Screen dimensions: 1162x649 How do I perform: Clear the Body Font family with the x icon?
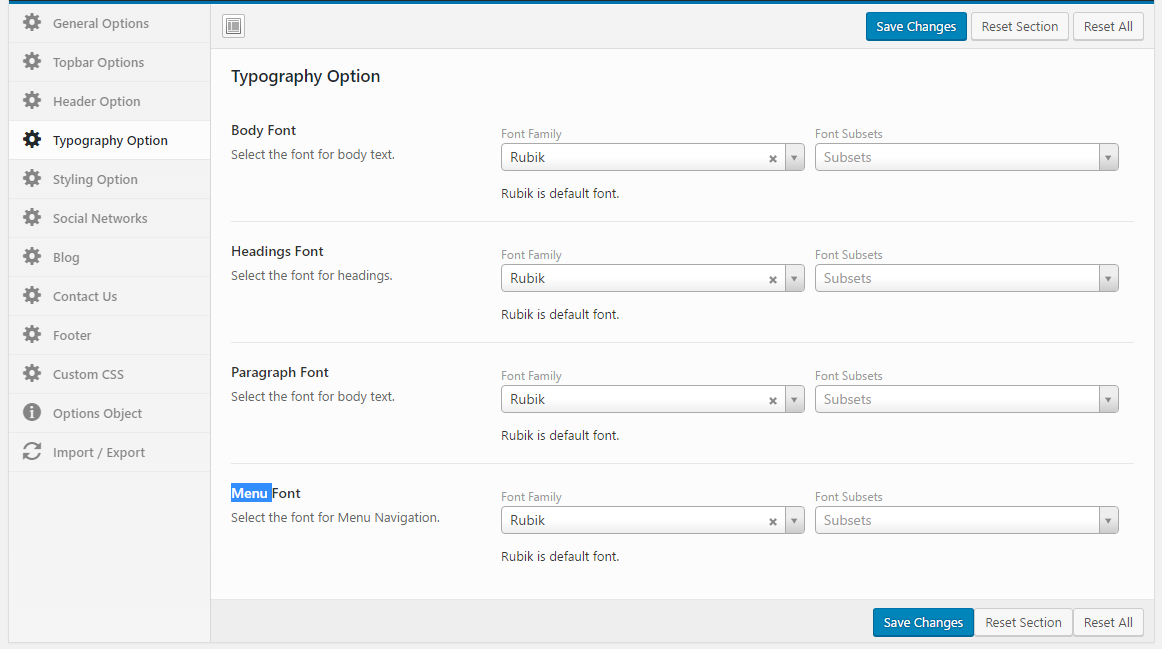click(772, 158)
